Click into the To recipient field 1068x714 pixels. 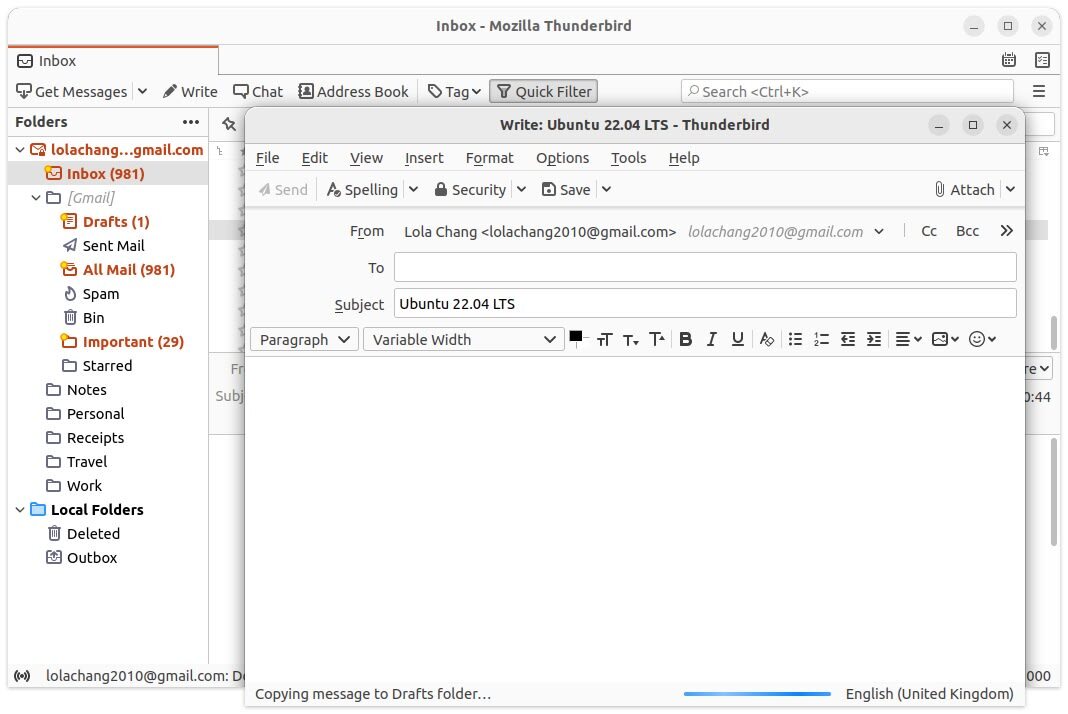[705, 267]
